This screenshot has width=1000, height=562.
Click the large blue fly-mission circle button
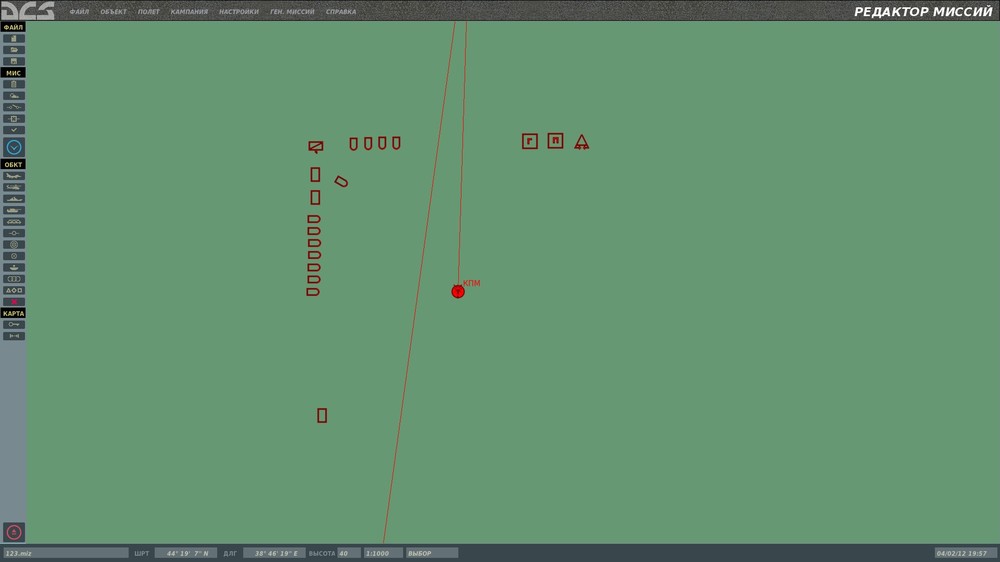coord(13,147)
